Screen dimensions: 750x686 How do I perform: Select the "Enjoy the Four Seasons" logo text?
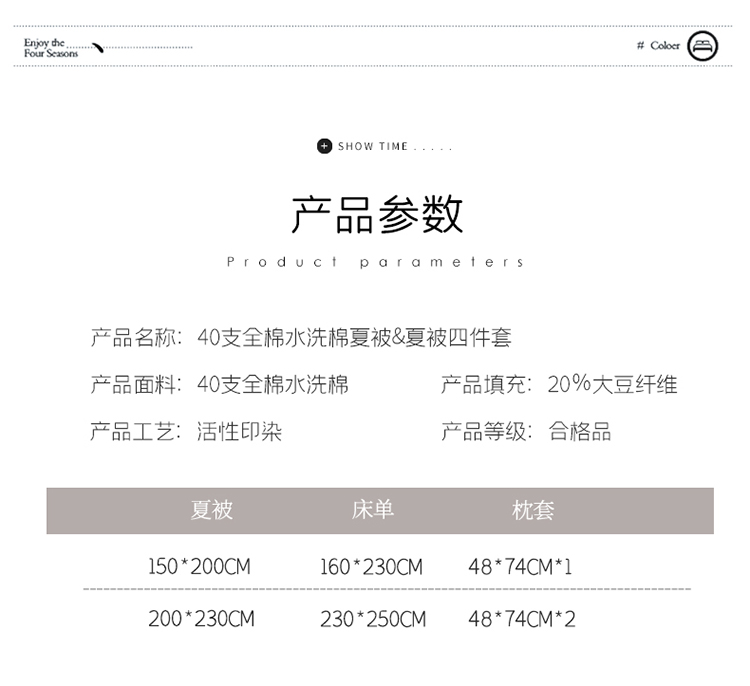[x=50, y=48]
